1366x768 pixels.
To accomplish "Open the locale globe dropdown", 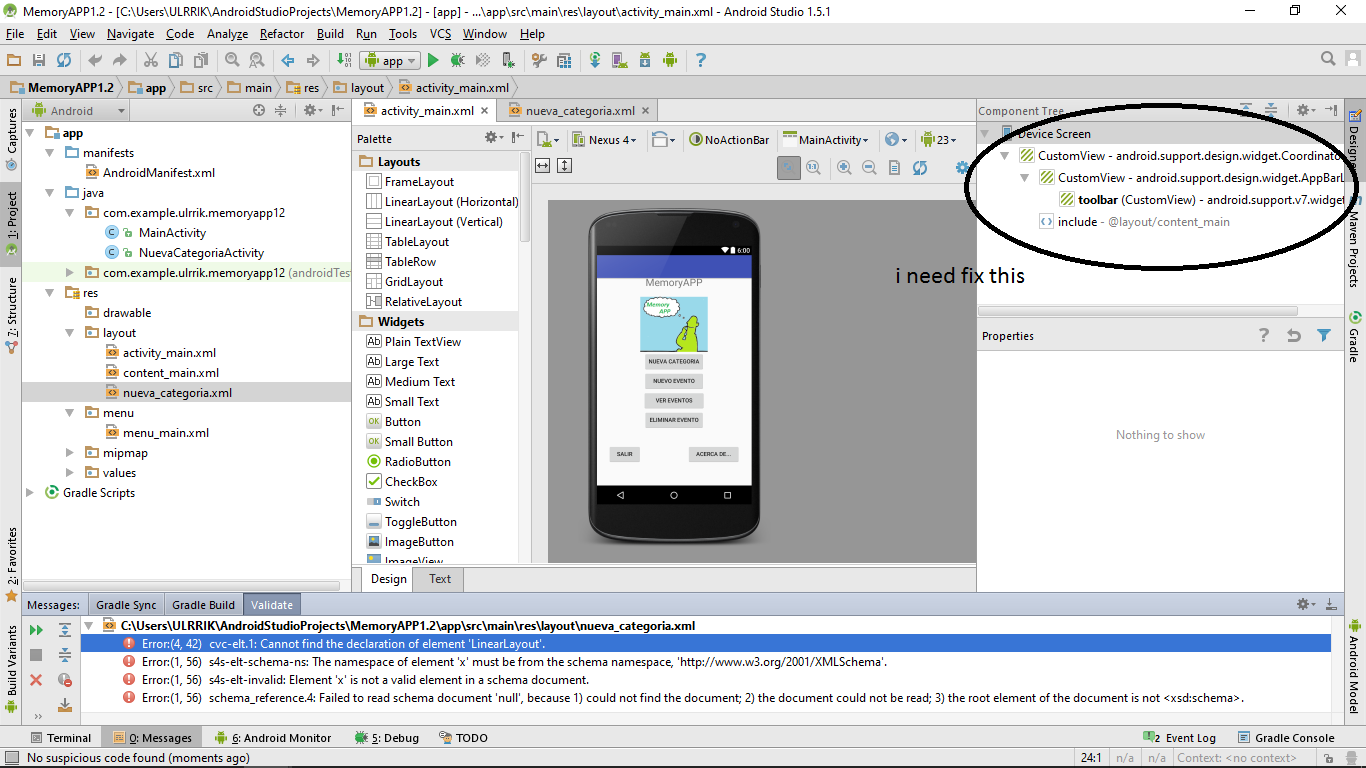I will pos(896,140).
